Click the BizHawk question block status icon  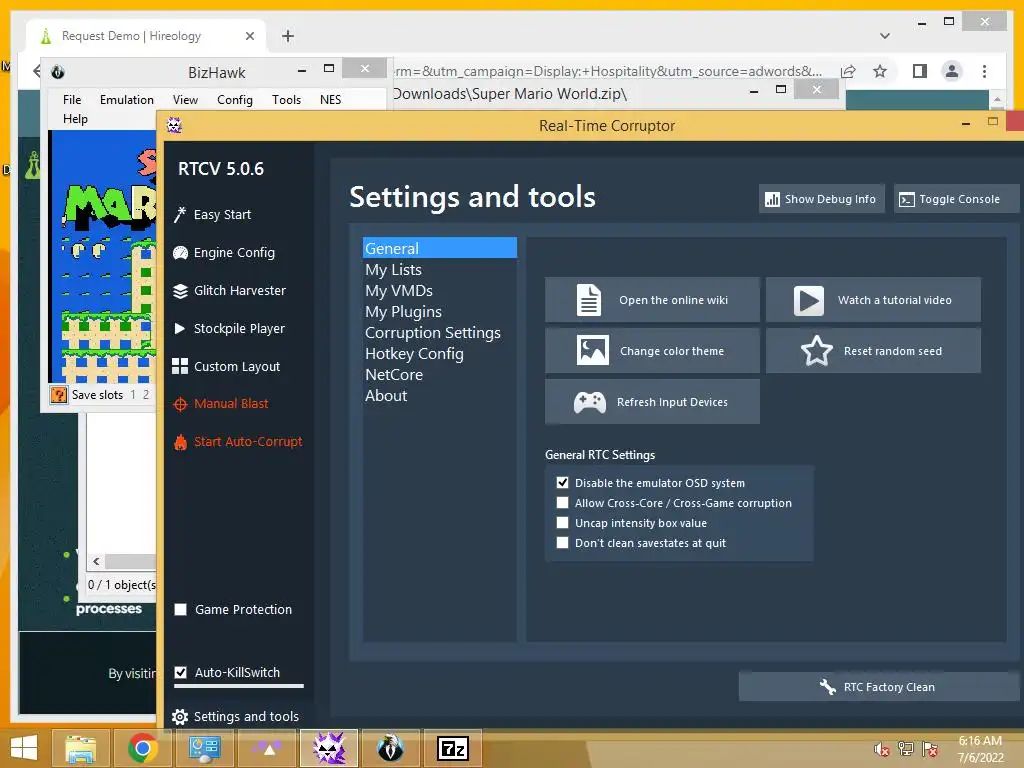point(59,394)
